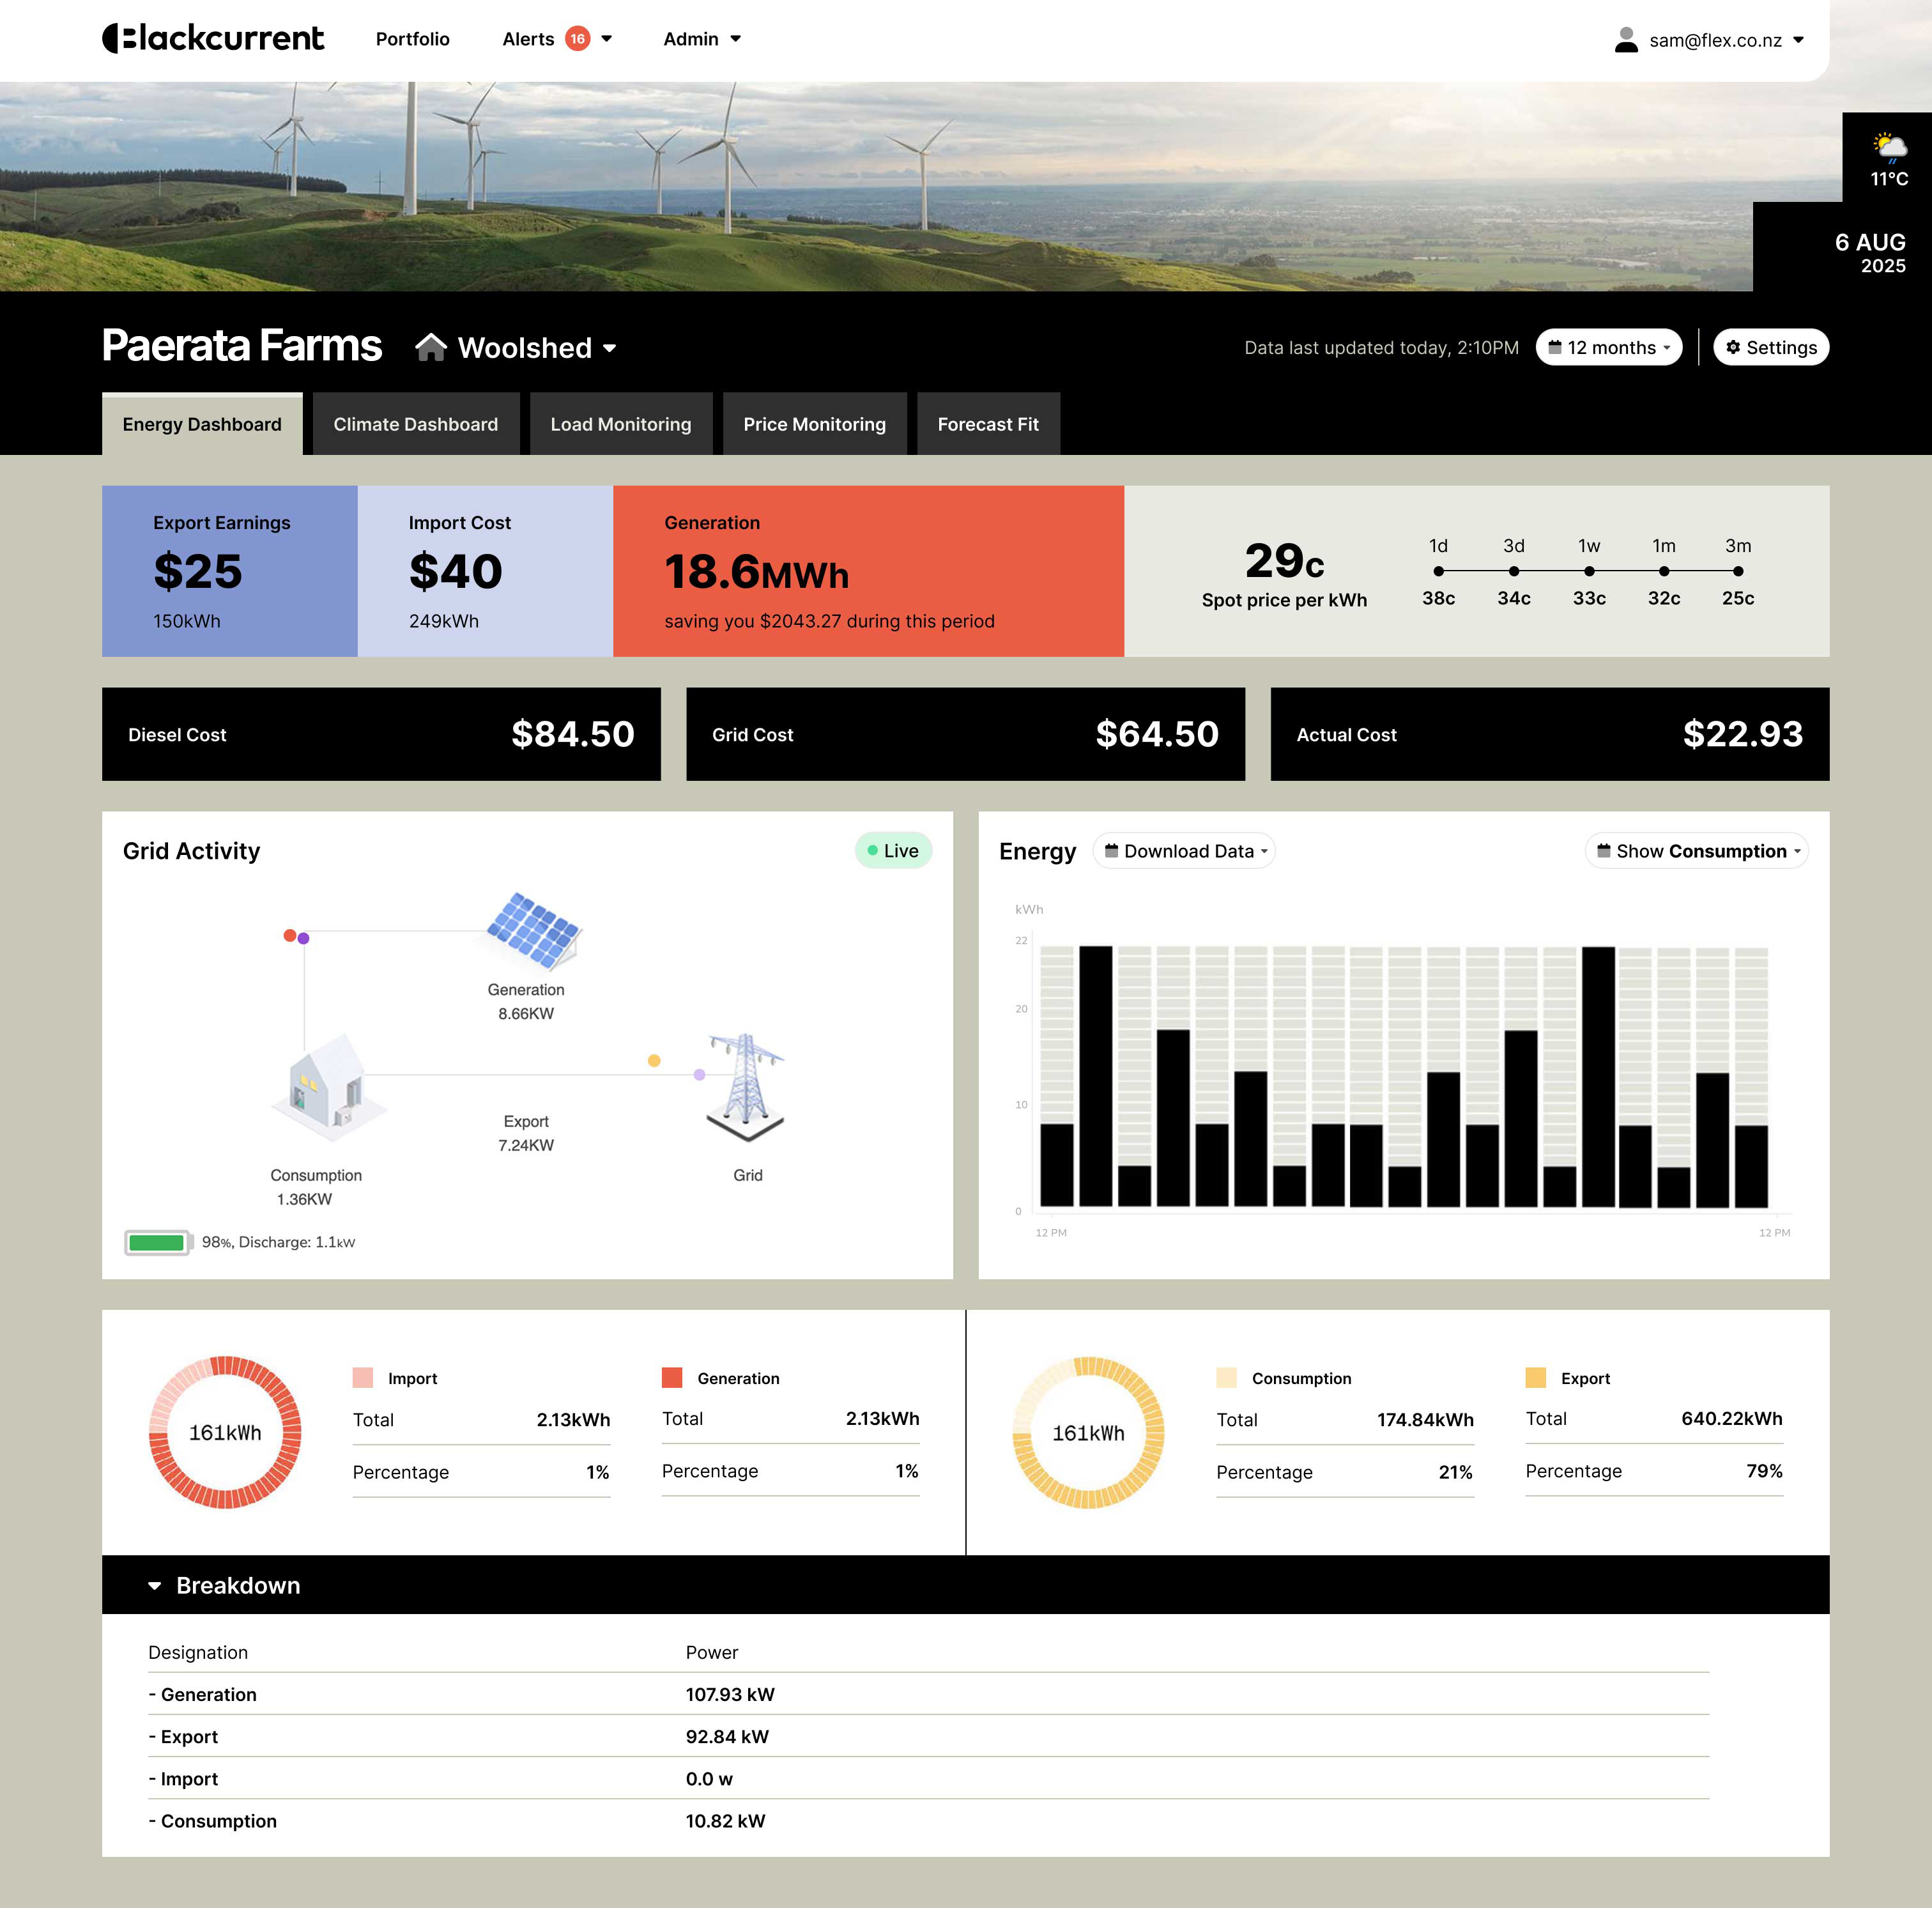Click the weather cloud icon

click(x=1889, y=148)
